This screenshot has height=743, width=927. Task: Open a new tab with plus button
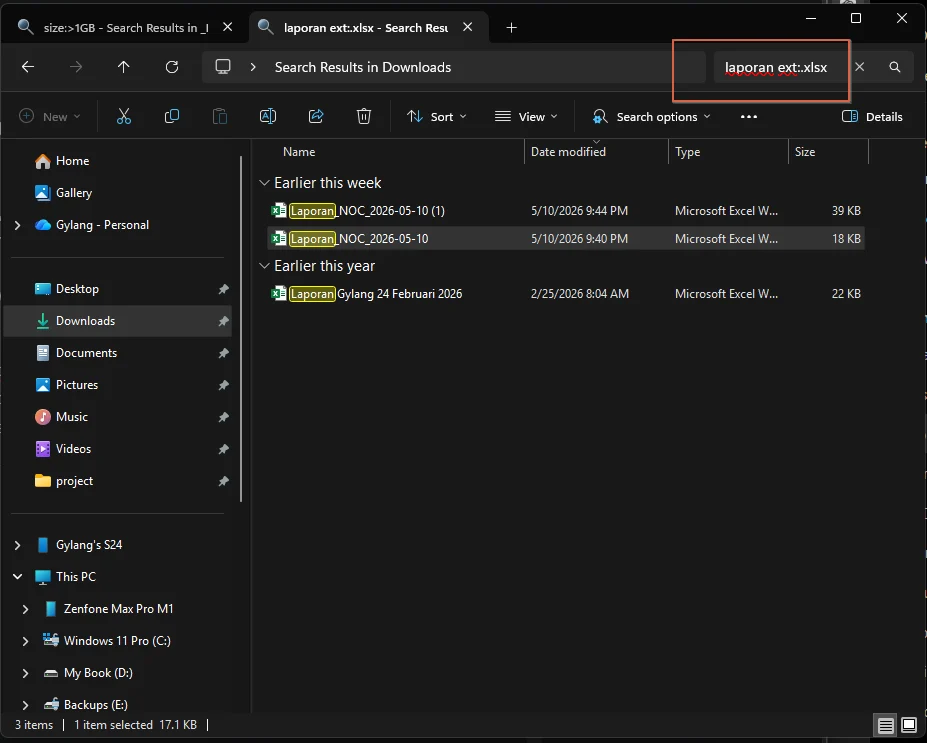coord(511,28)
